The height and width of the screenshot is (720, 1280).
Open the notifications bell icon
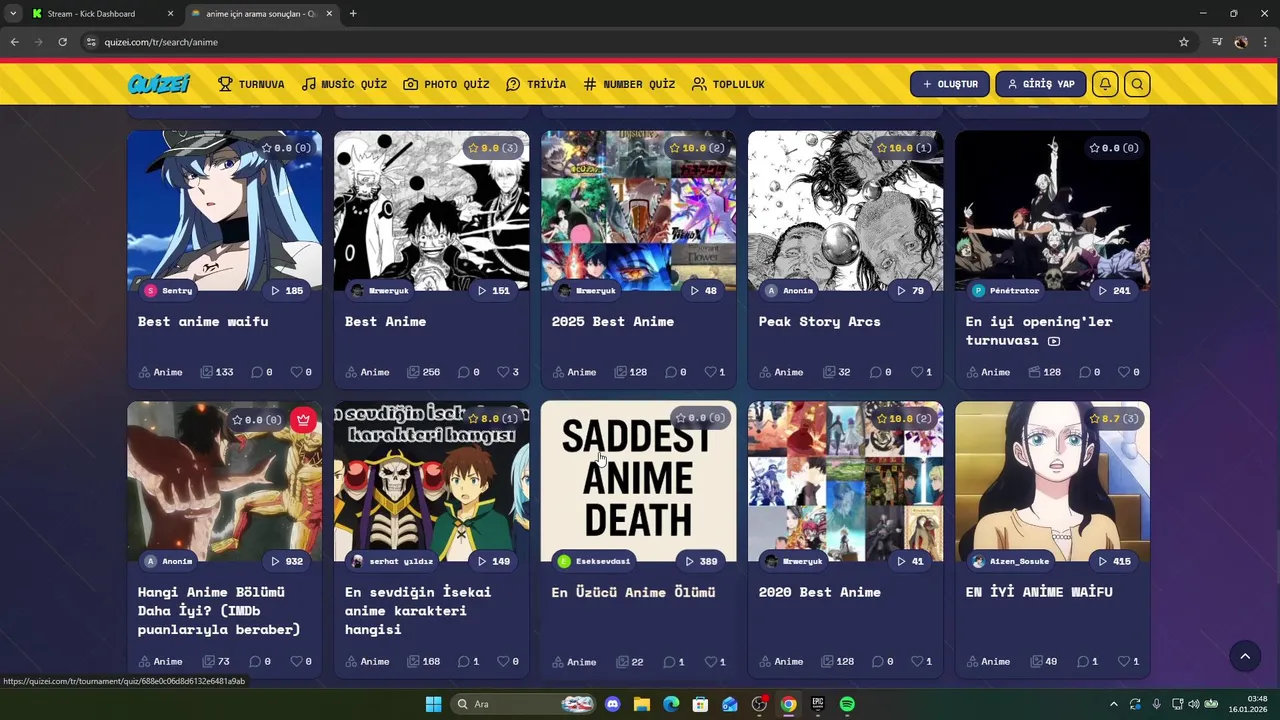coord(1105,84)
